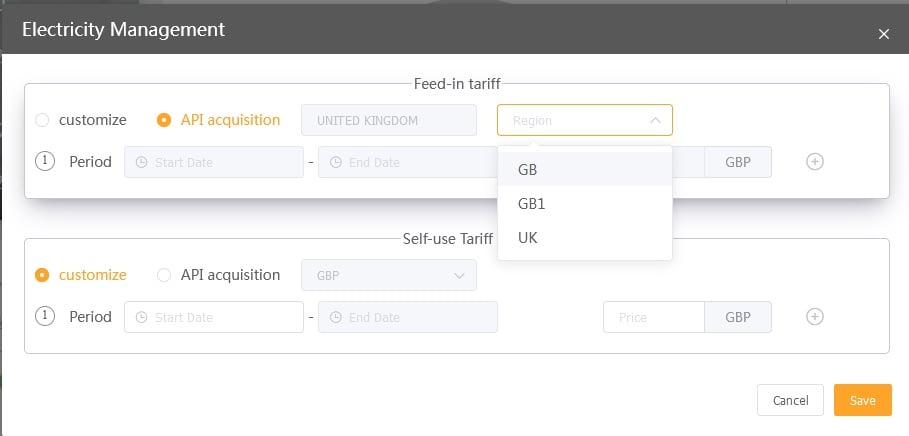The image size is (909, 436).
Task: Select customize radio in Feed-in tariff
Action: pyautogui.click(x=42, y=120)
